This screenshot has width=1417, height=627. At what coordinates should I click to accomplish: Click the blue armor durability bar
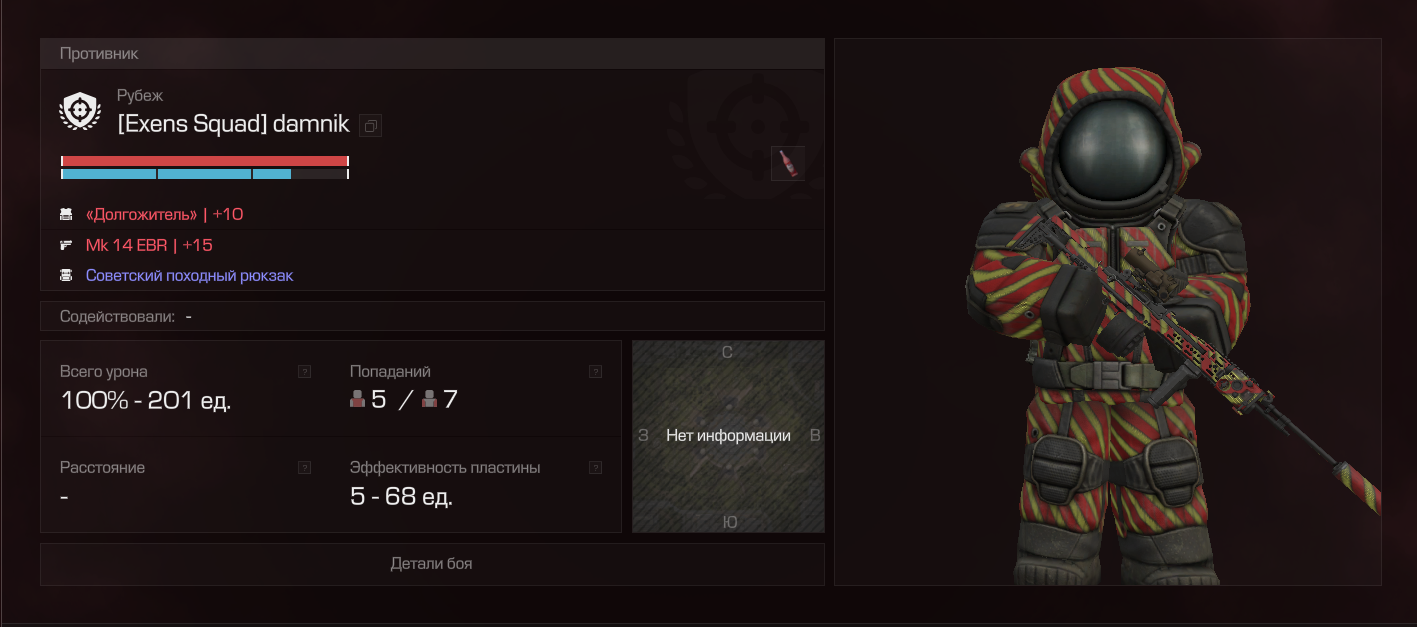pyautogui.click(x=204, y=174)
